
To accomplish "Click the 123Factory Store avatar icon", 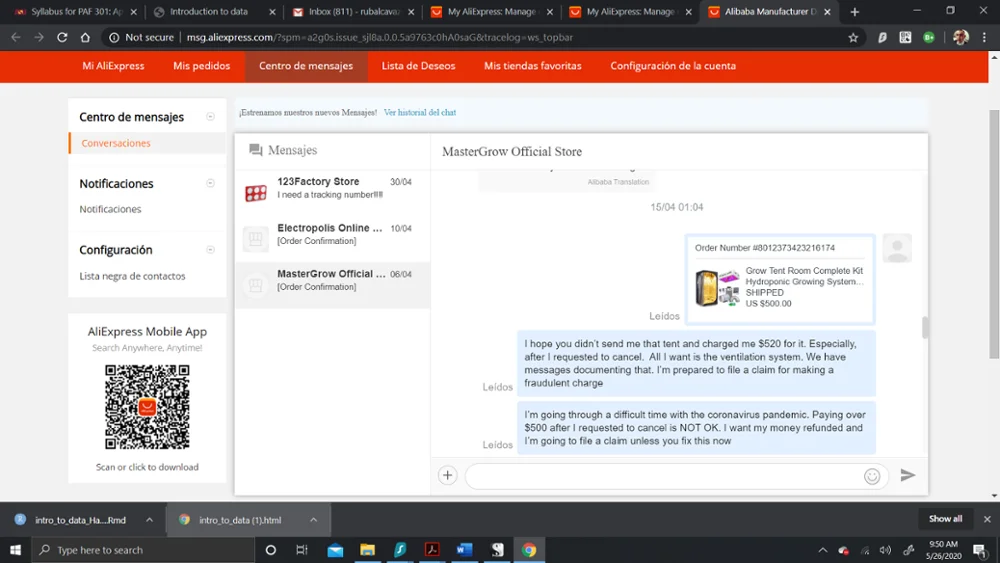I will 256,193.
